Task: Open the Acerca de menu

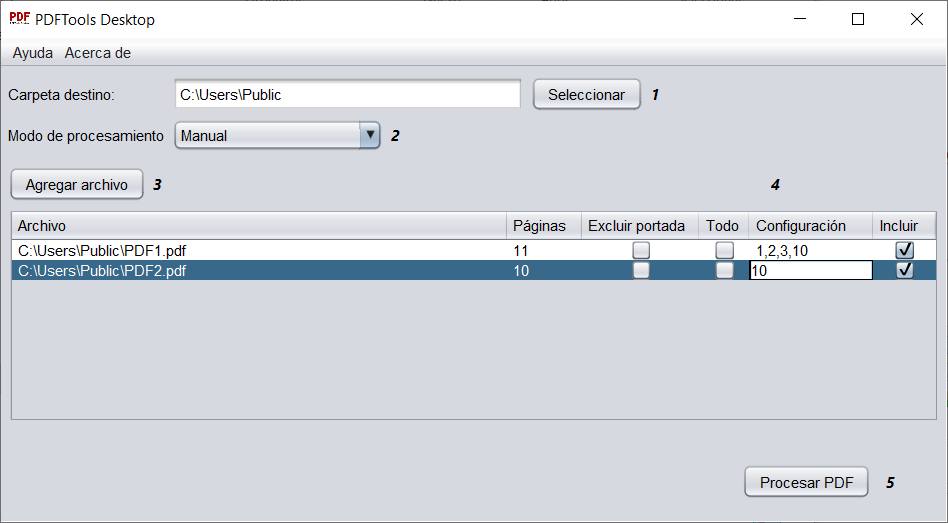Action: click(x=98, y=53)
